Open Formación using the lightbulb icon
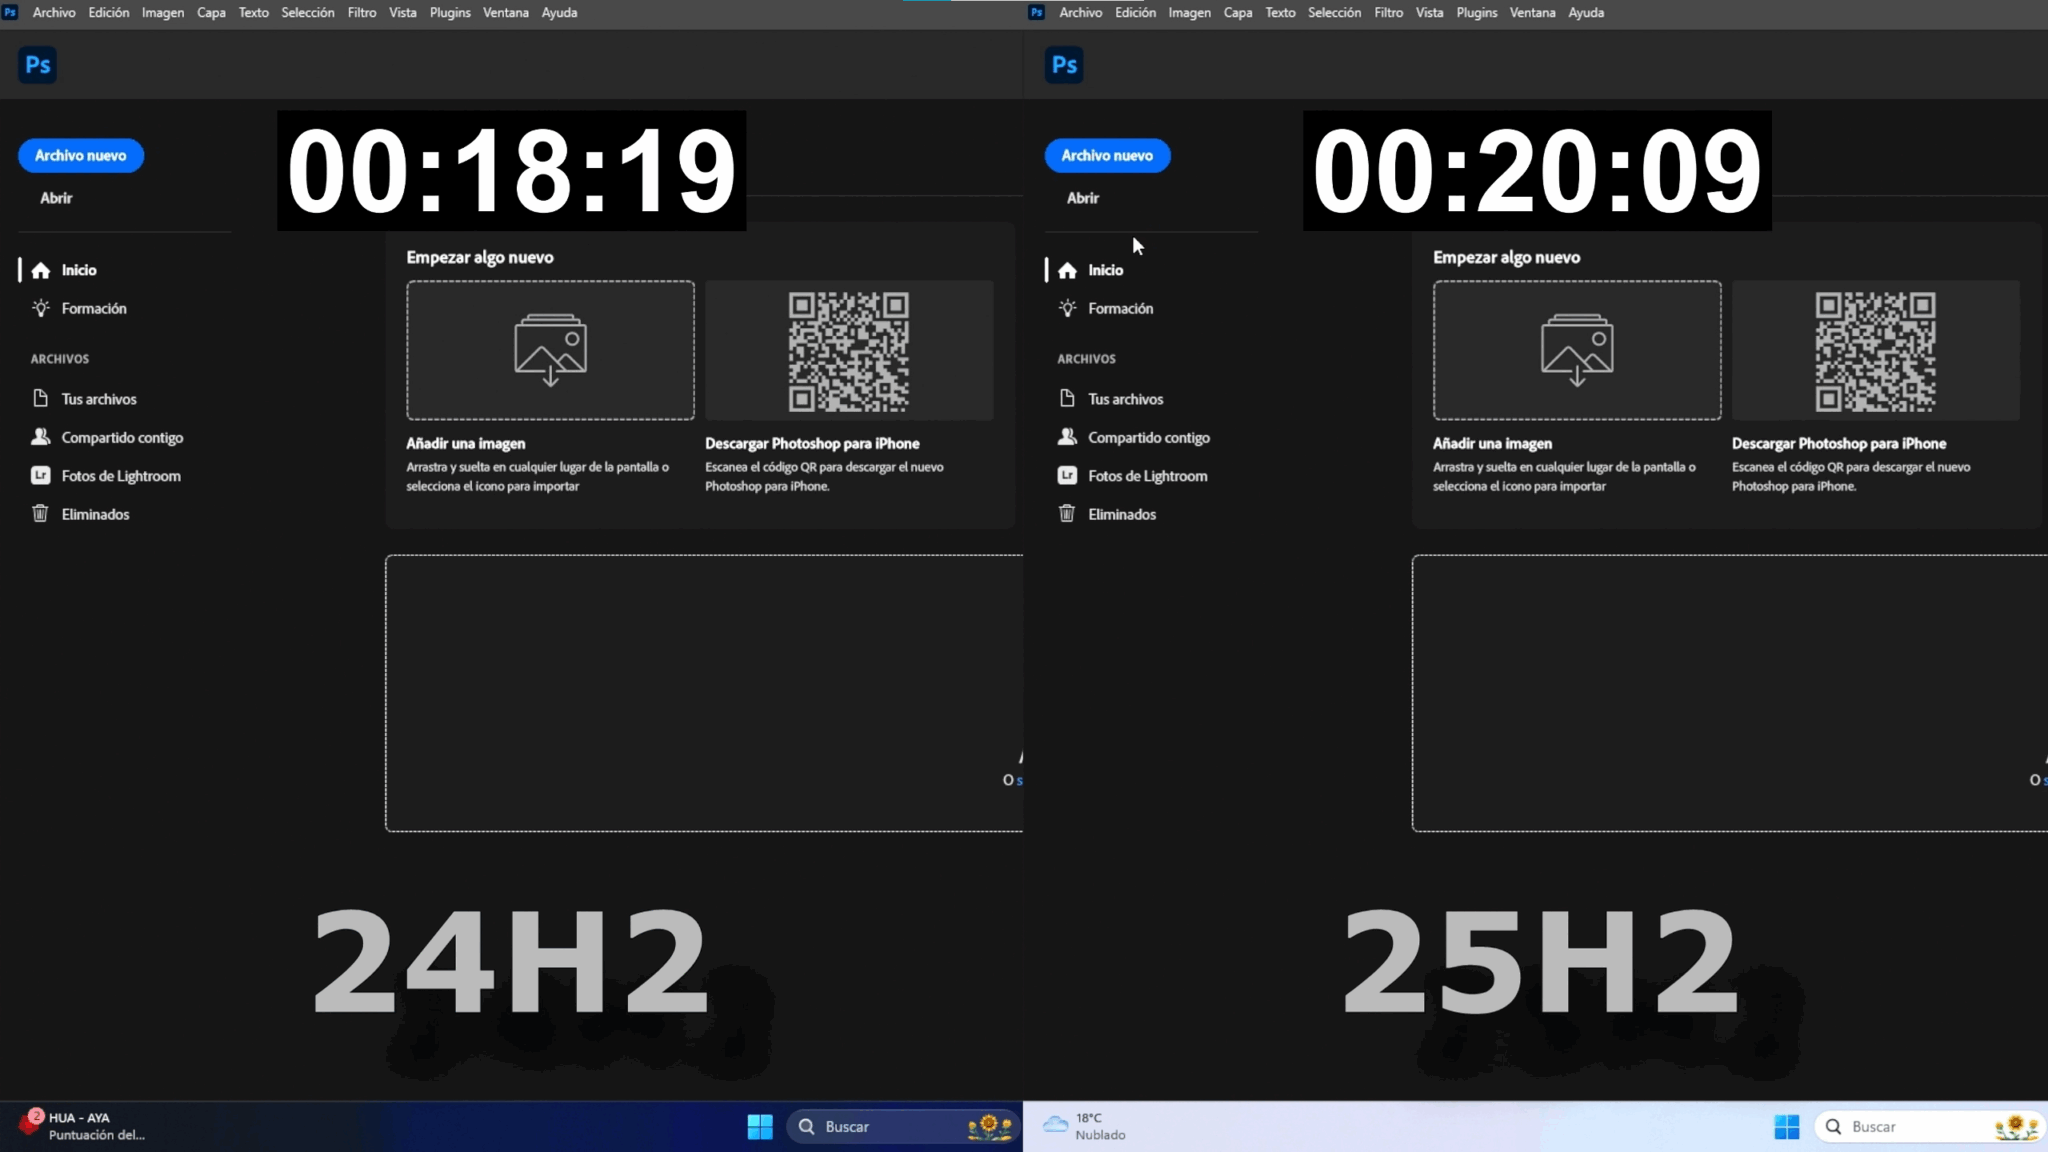The image size is (2048, 1152). (41, 308)
